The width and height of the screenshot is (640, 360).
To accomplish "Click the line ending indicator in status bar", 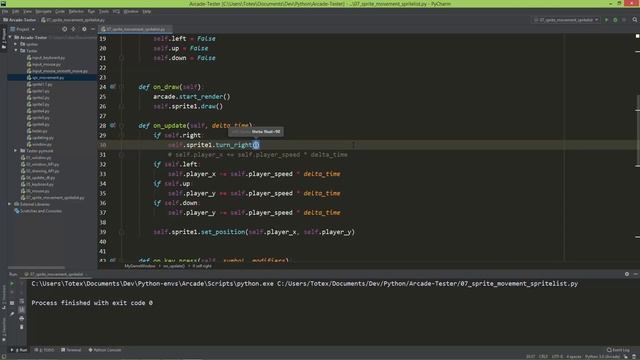I will click(543, 357).
